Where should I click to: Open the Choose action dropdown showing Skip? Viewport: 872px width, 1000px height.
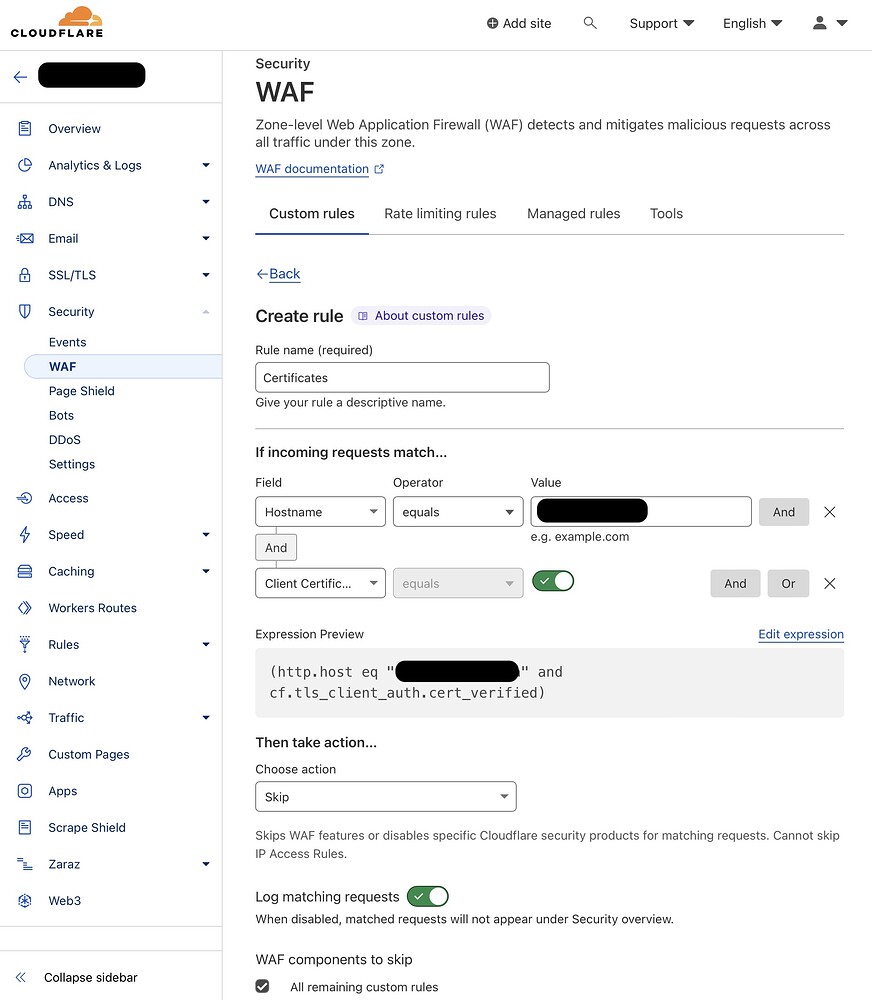[x=385, y=796]
